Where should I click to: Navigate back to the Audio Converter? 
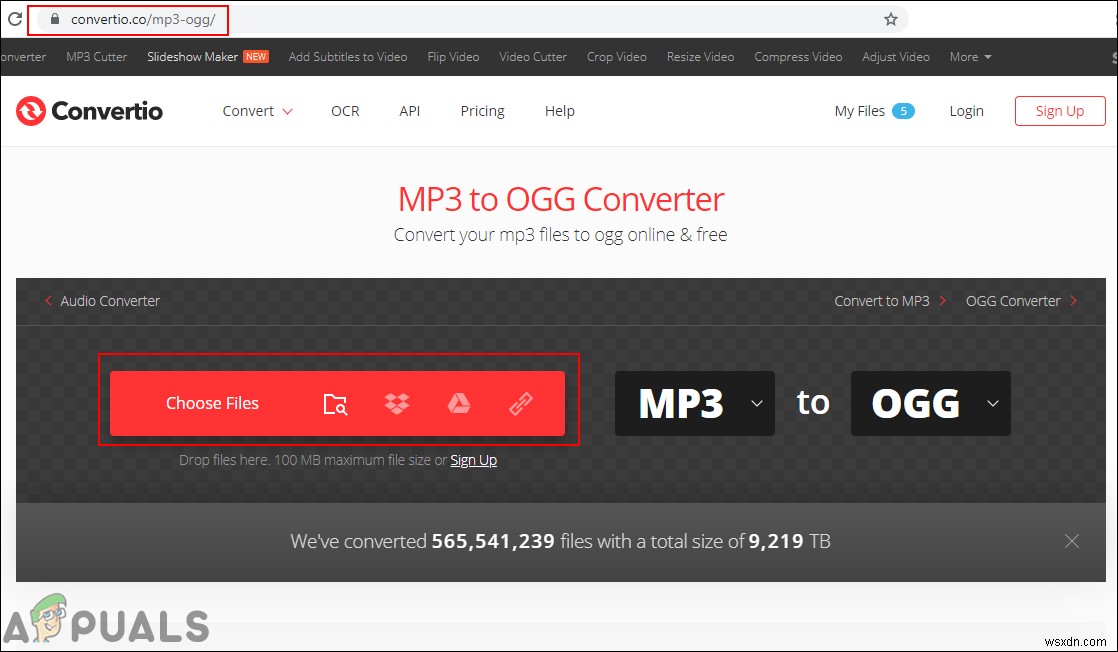[110, 301]
